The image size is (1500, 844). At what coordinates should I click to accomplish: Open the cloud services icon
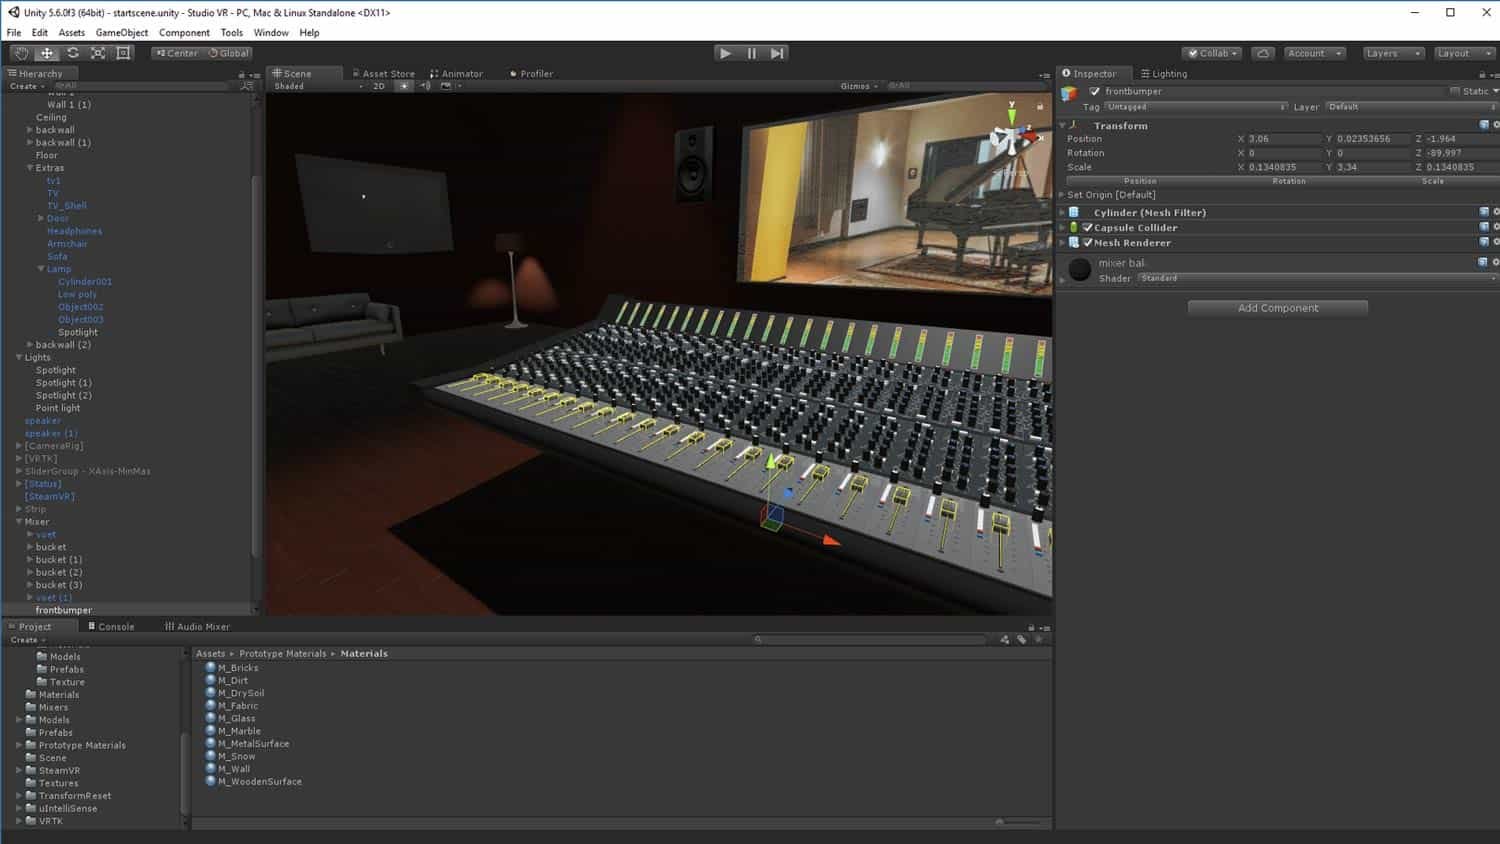tap(1263, 53)
